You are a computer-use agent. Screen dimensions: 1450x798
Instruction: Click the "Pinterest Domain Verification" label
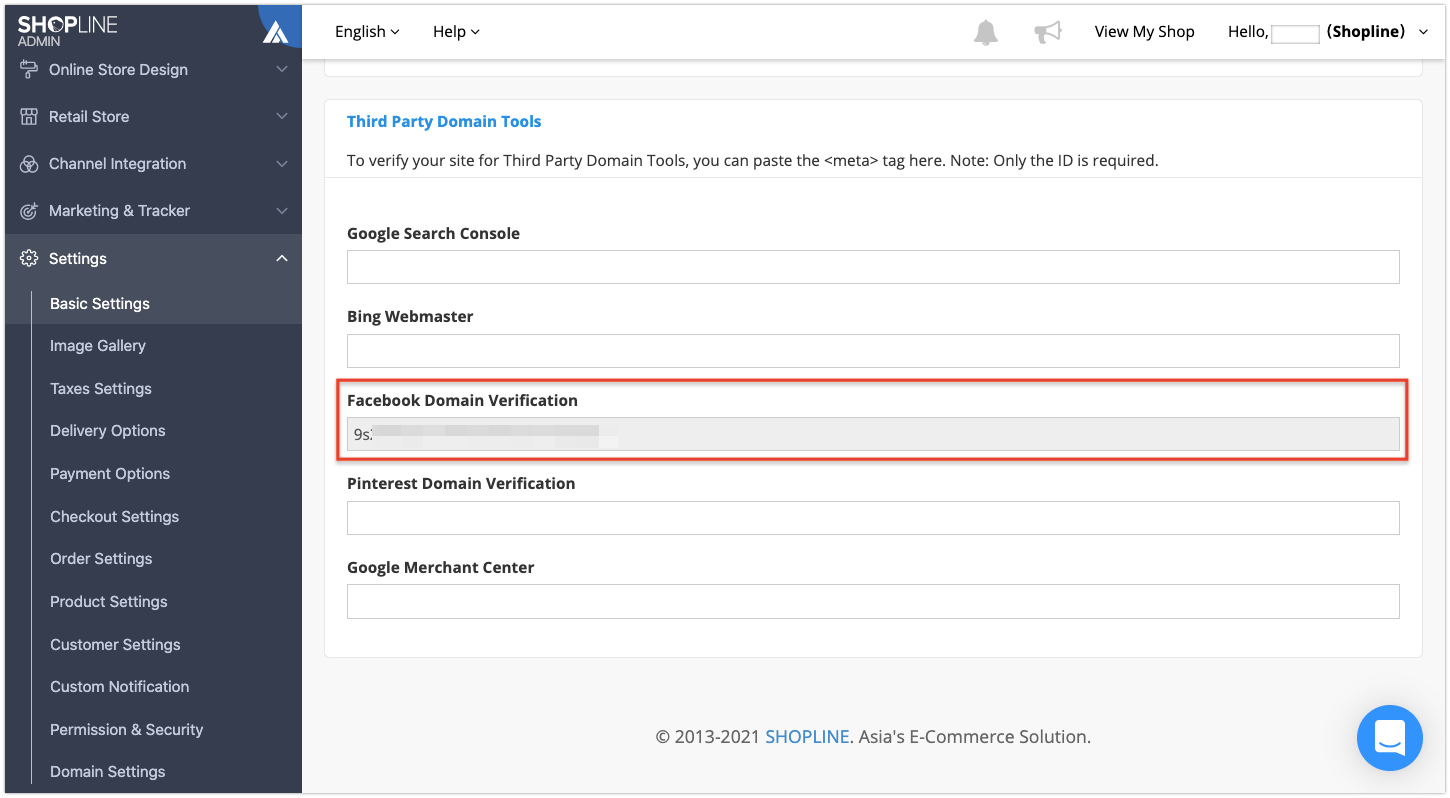[x=461, y=483]
